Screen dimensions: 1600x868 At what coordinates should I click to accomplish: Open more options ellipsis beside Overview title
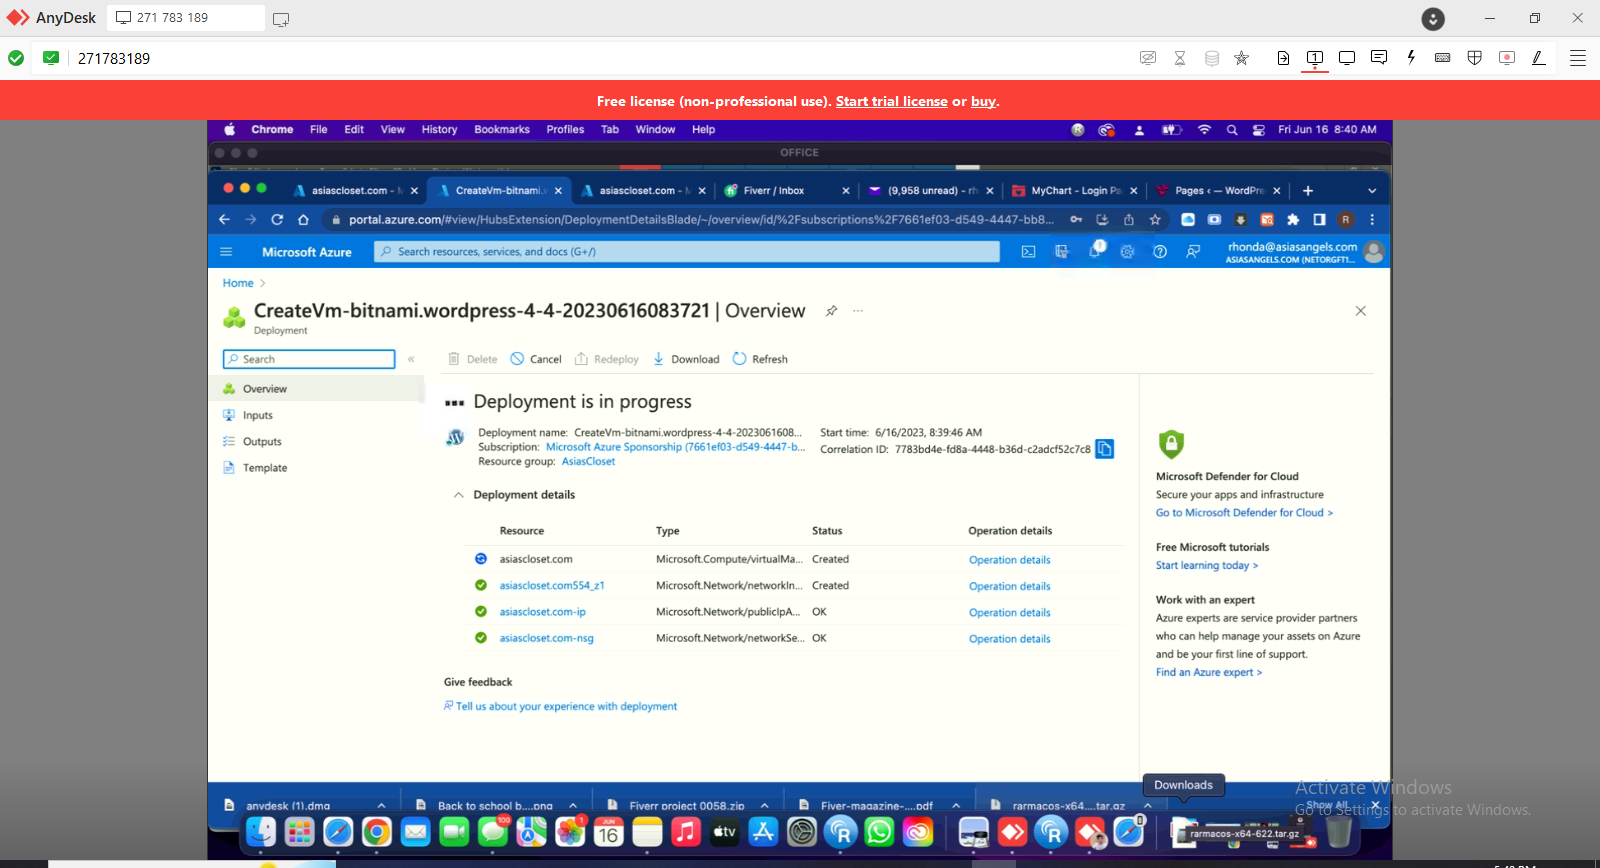click(858, 311)
